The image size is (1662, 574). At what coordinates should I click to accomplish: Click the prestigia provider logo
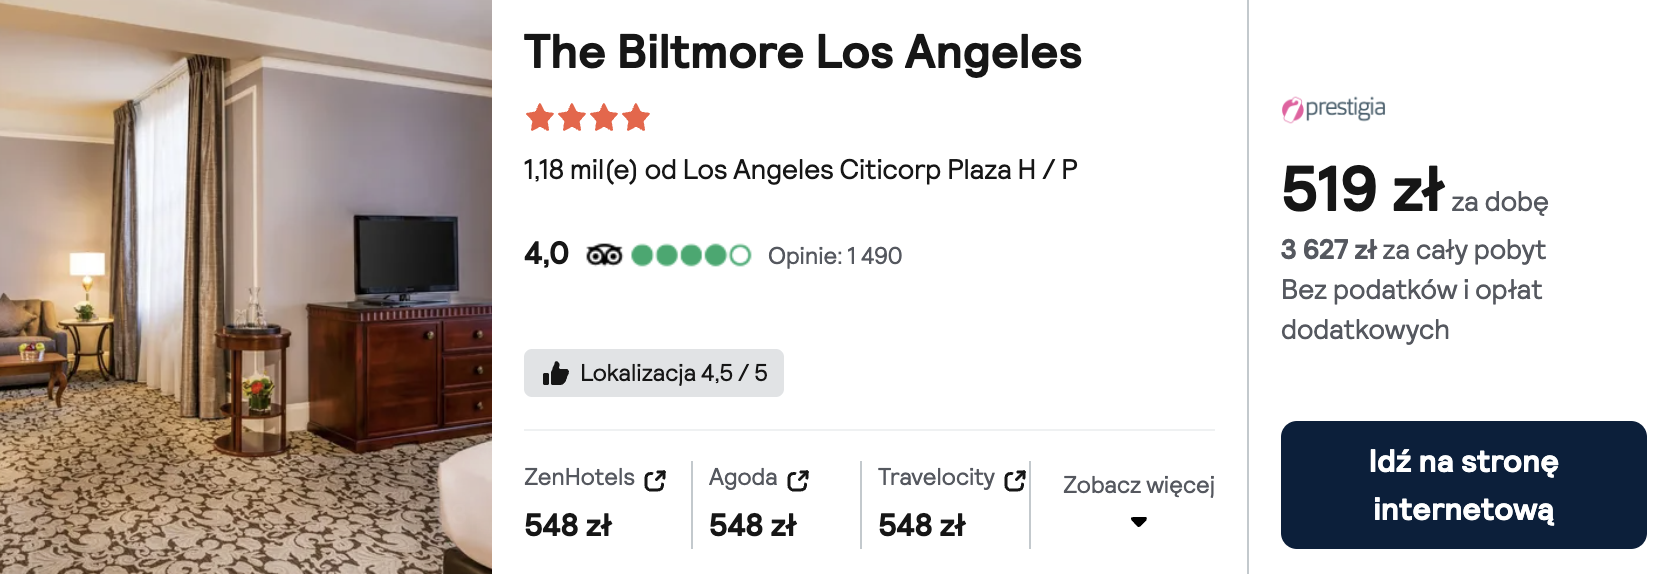click(1333, 108)
